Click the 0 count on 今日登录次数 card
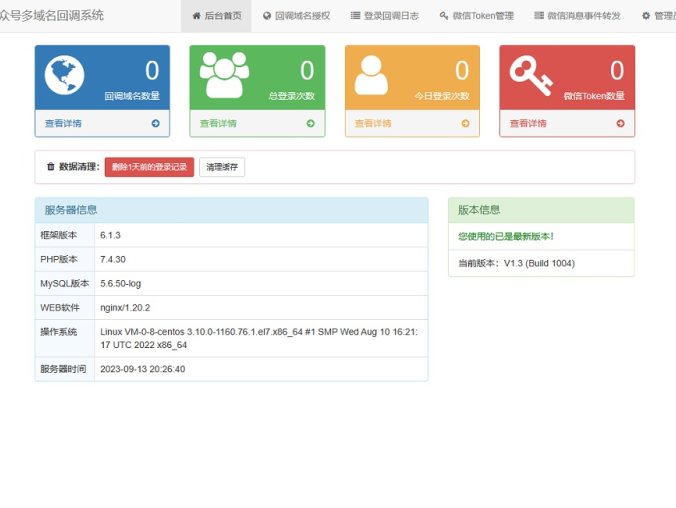Screen dimensions: 676x508 click(x=462, y=71)
